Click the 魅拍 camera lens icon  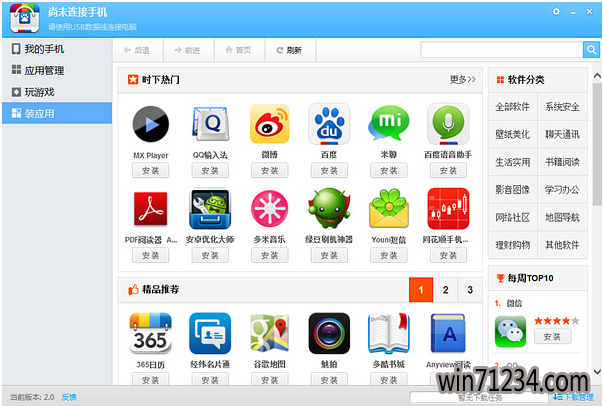click(329, 333)
